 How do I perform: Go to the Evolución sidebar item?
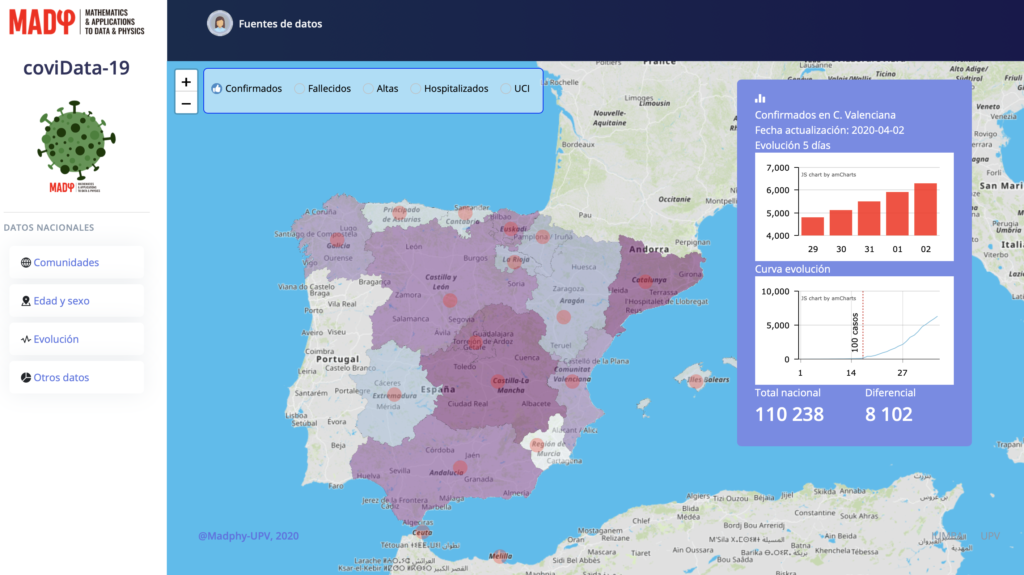[x=56, y=339]
